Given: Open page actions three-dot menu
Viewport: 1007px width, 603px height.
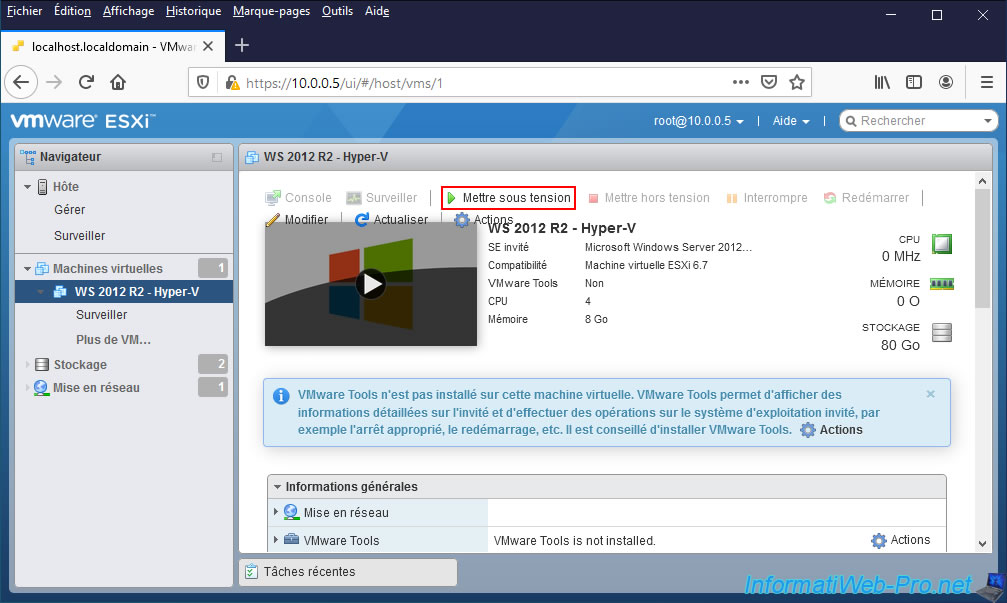Looking at the screenshot, I should [x=740, y=82].
